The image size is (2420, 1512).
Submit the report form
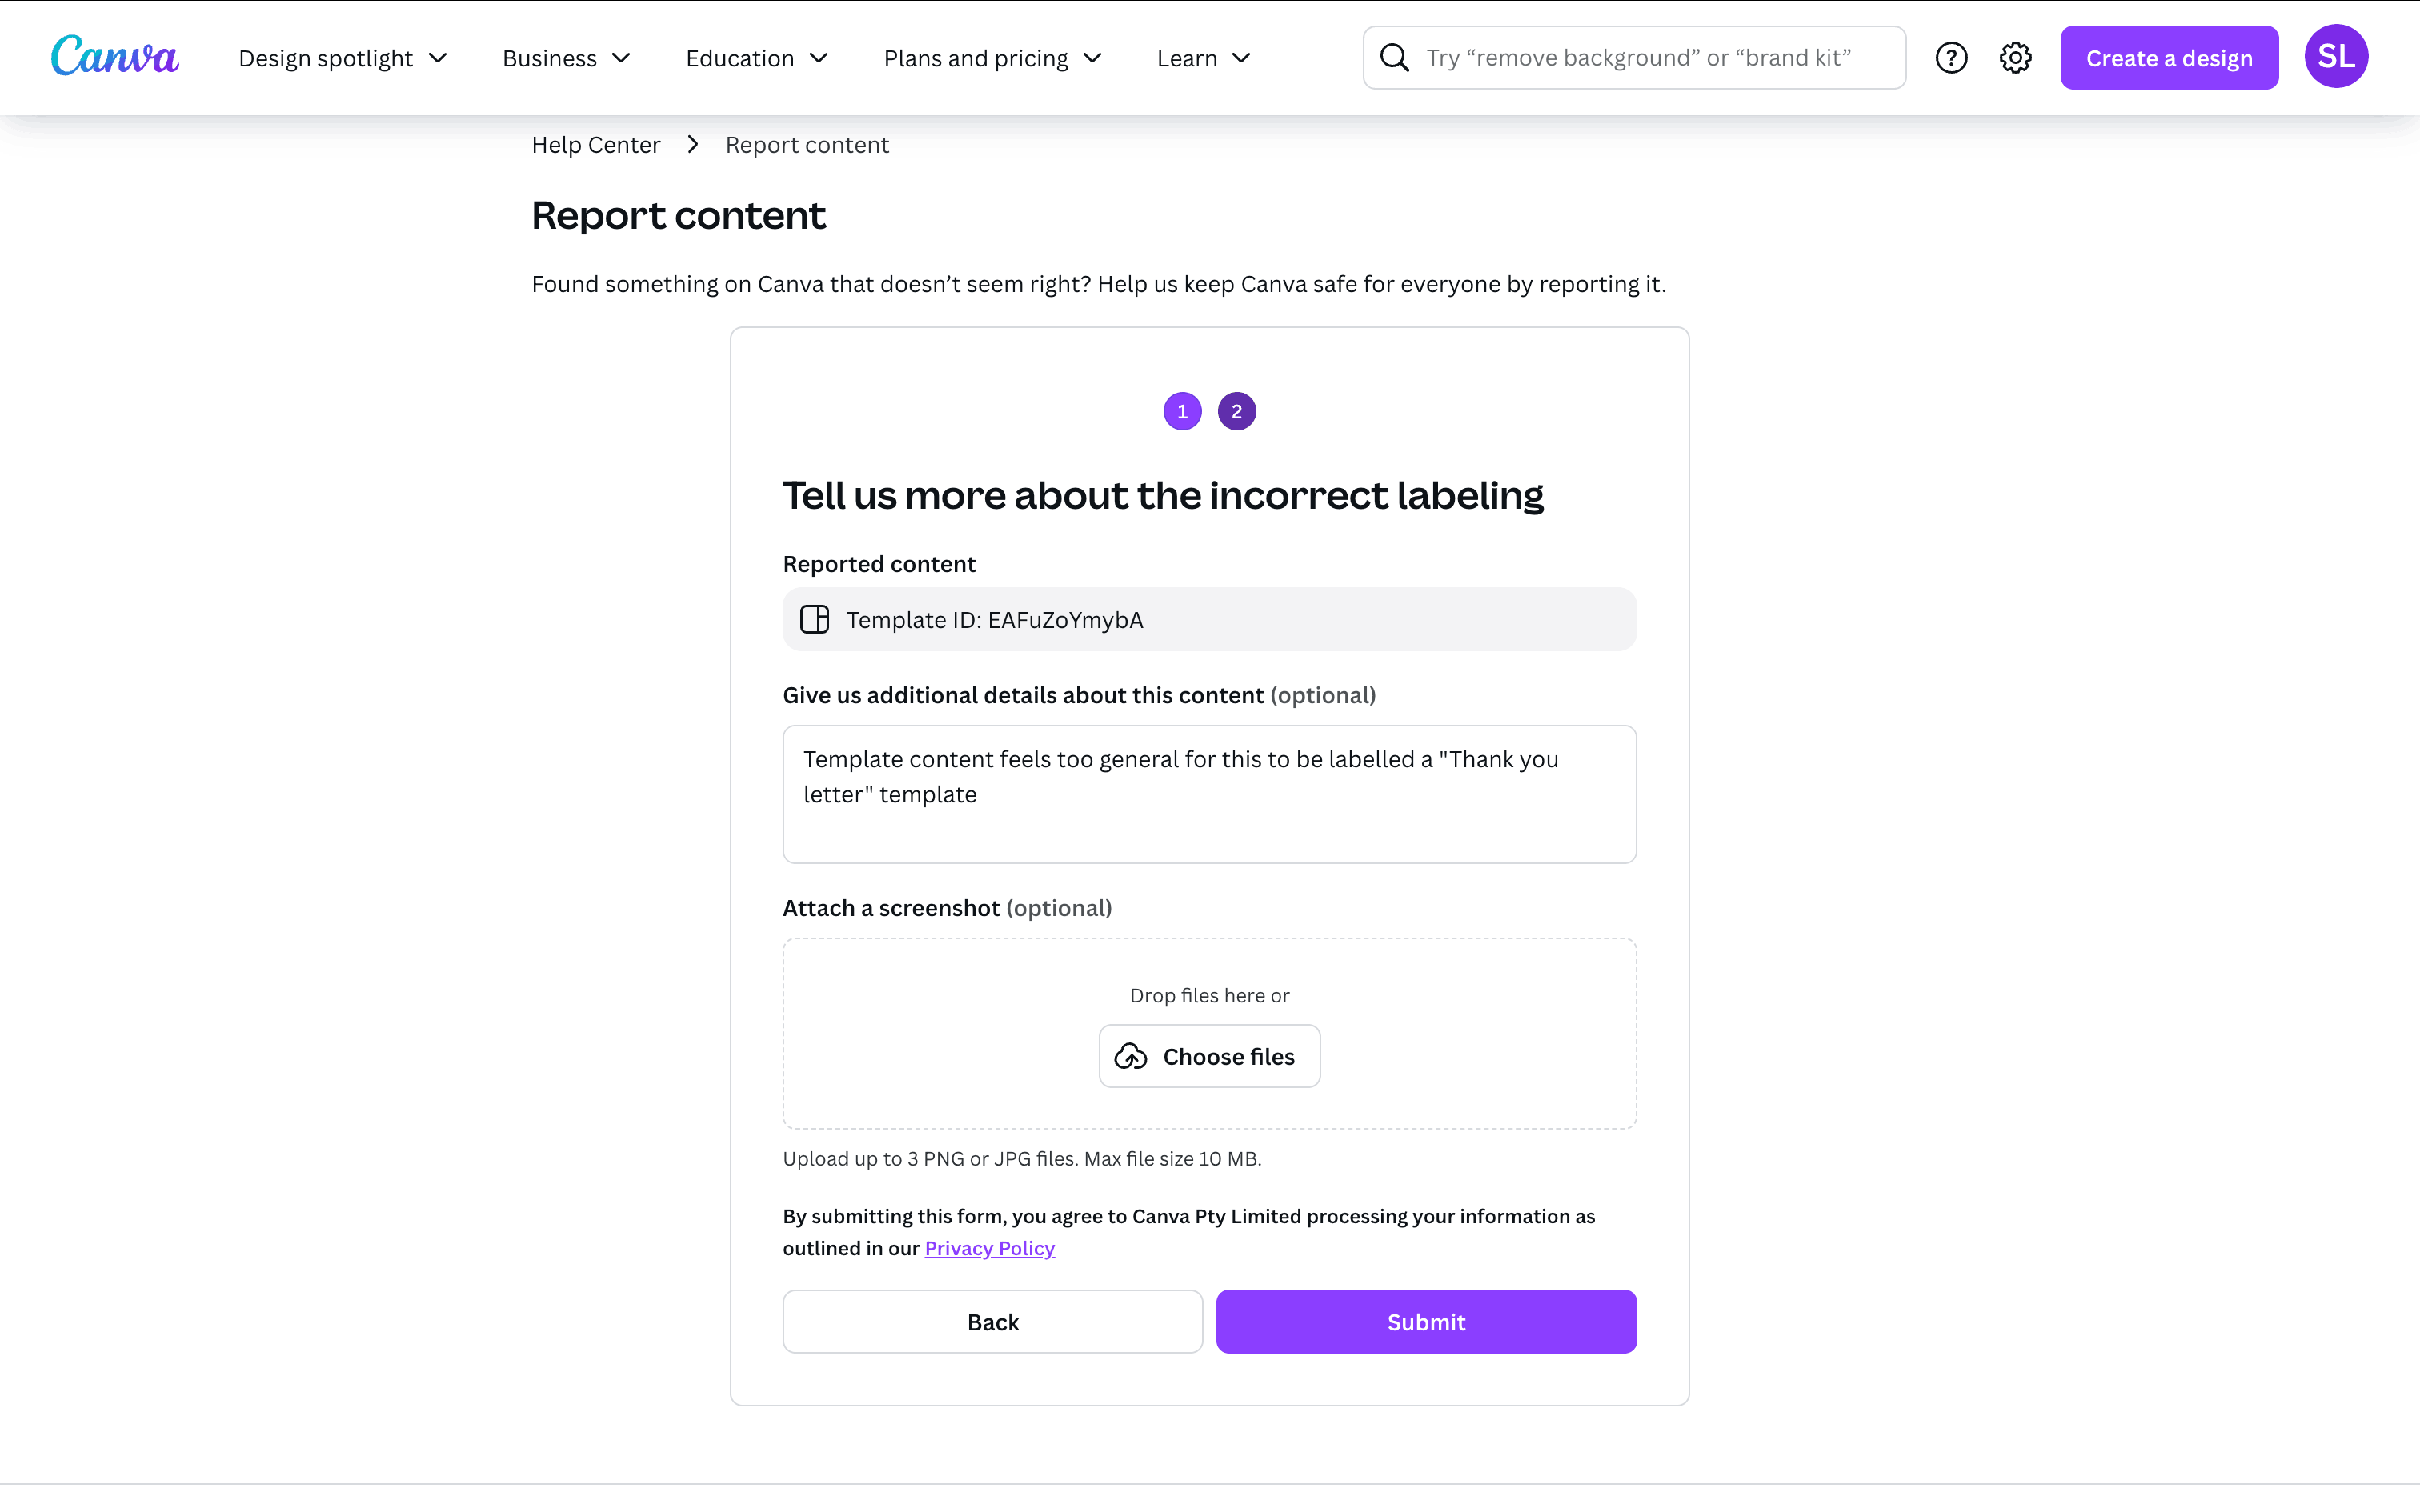pyautogui.click(x=1426, y=1322)
